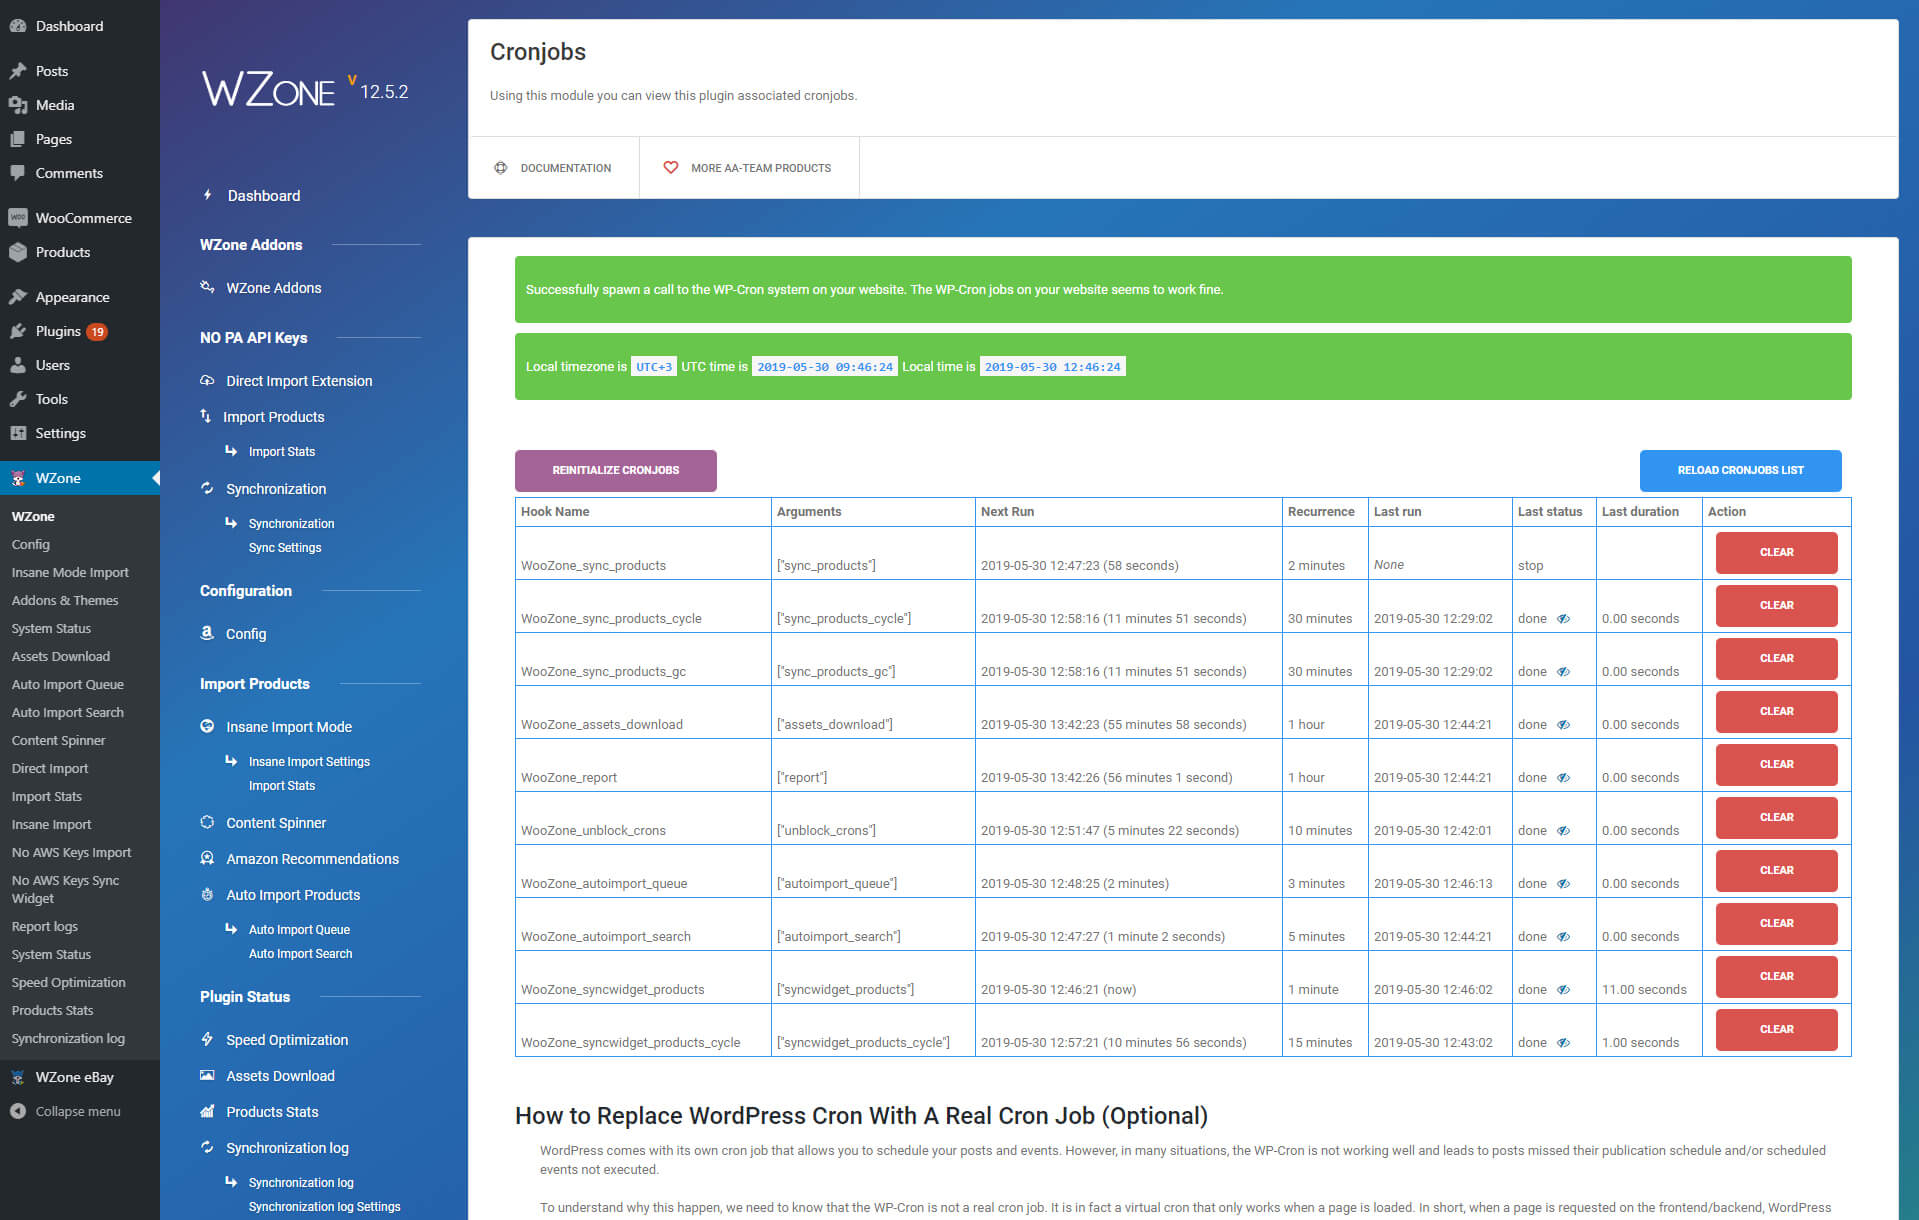
Task: Click the Dashboard icon in WordPress menu
Action: pos(18,26)
